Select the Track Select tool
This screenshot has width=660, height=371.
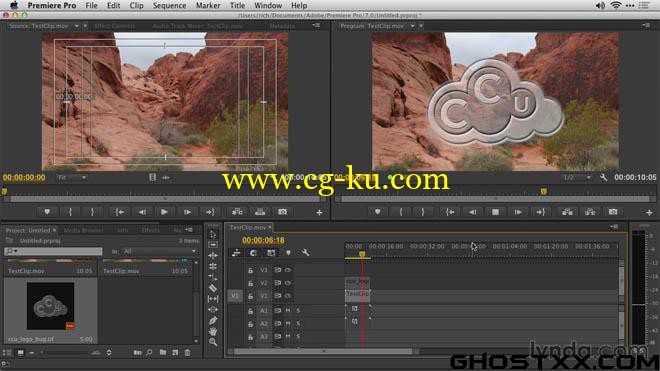point(213,245)
